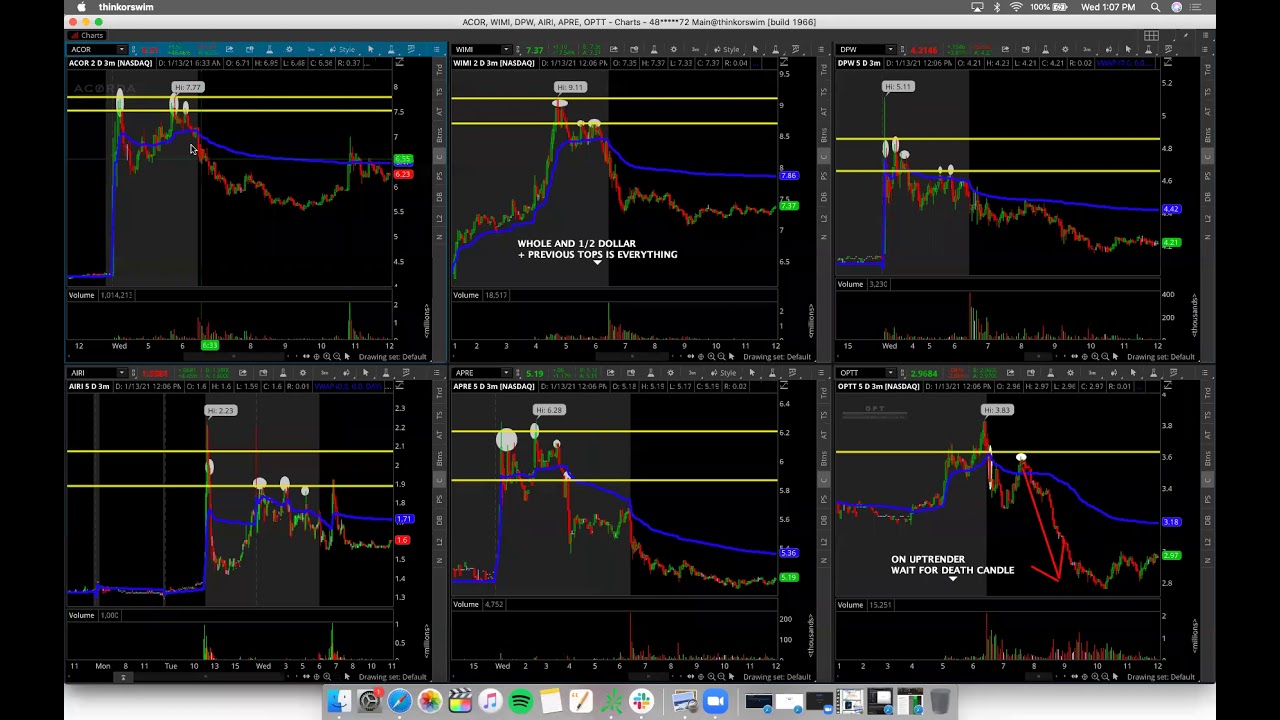Image resolution: width=1280 pixels, height=720 pixels.
Task: Toggle the Trd side panel on ACOR chart
Action: [x=439, y=68]
